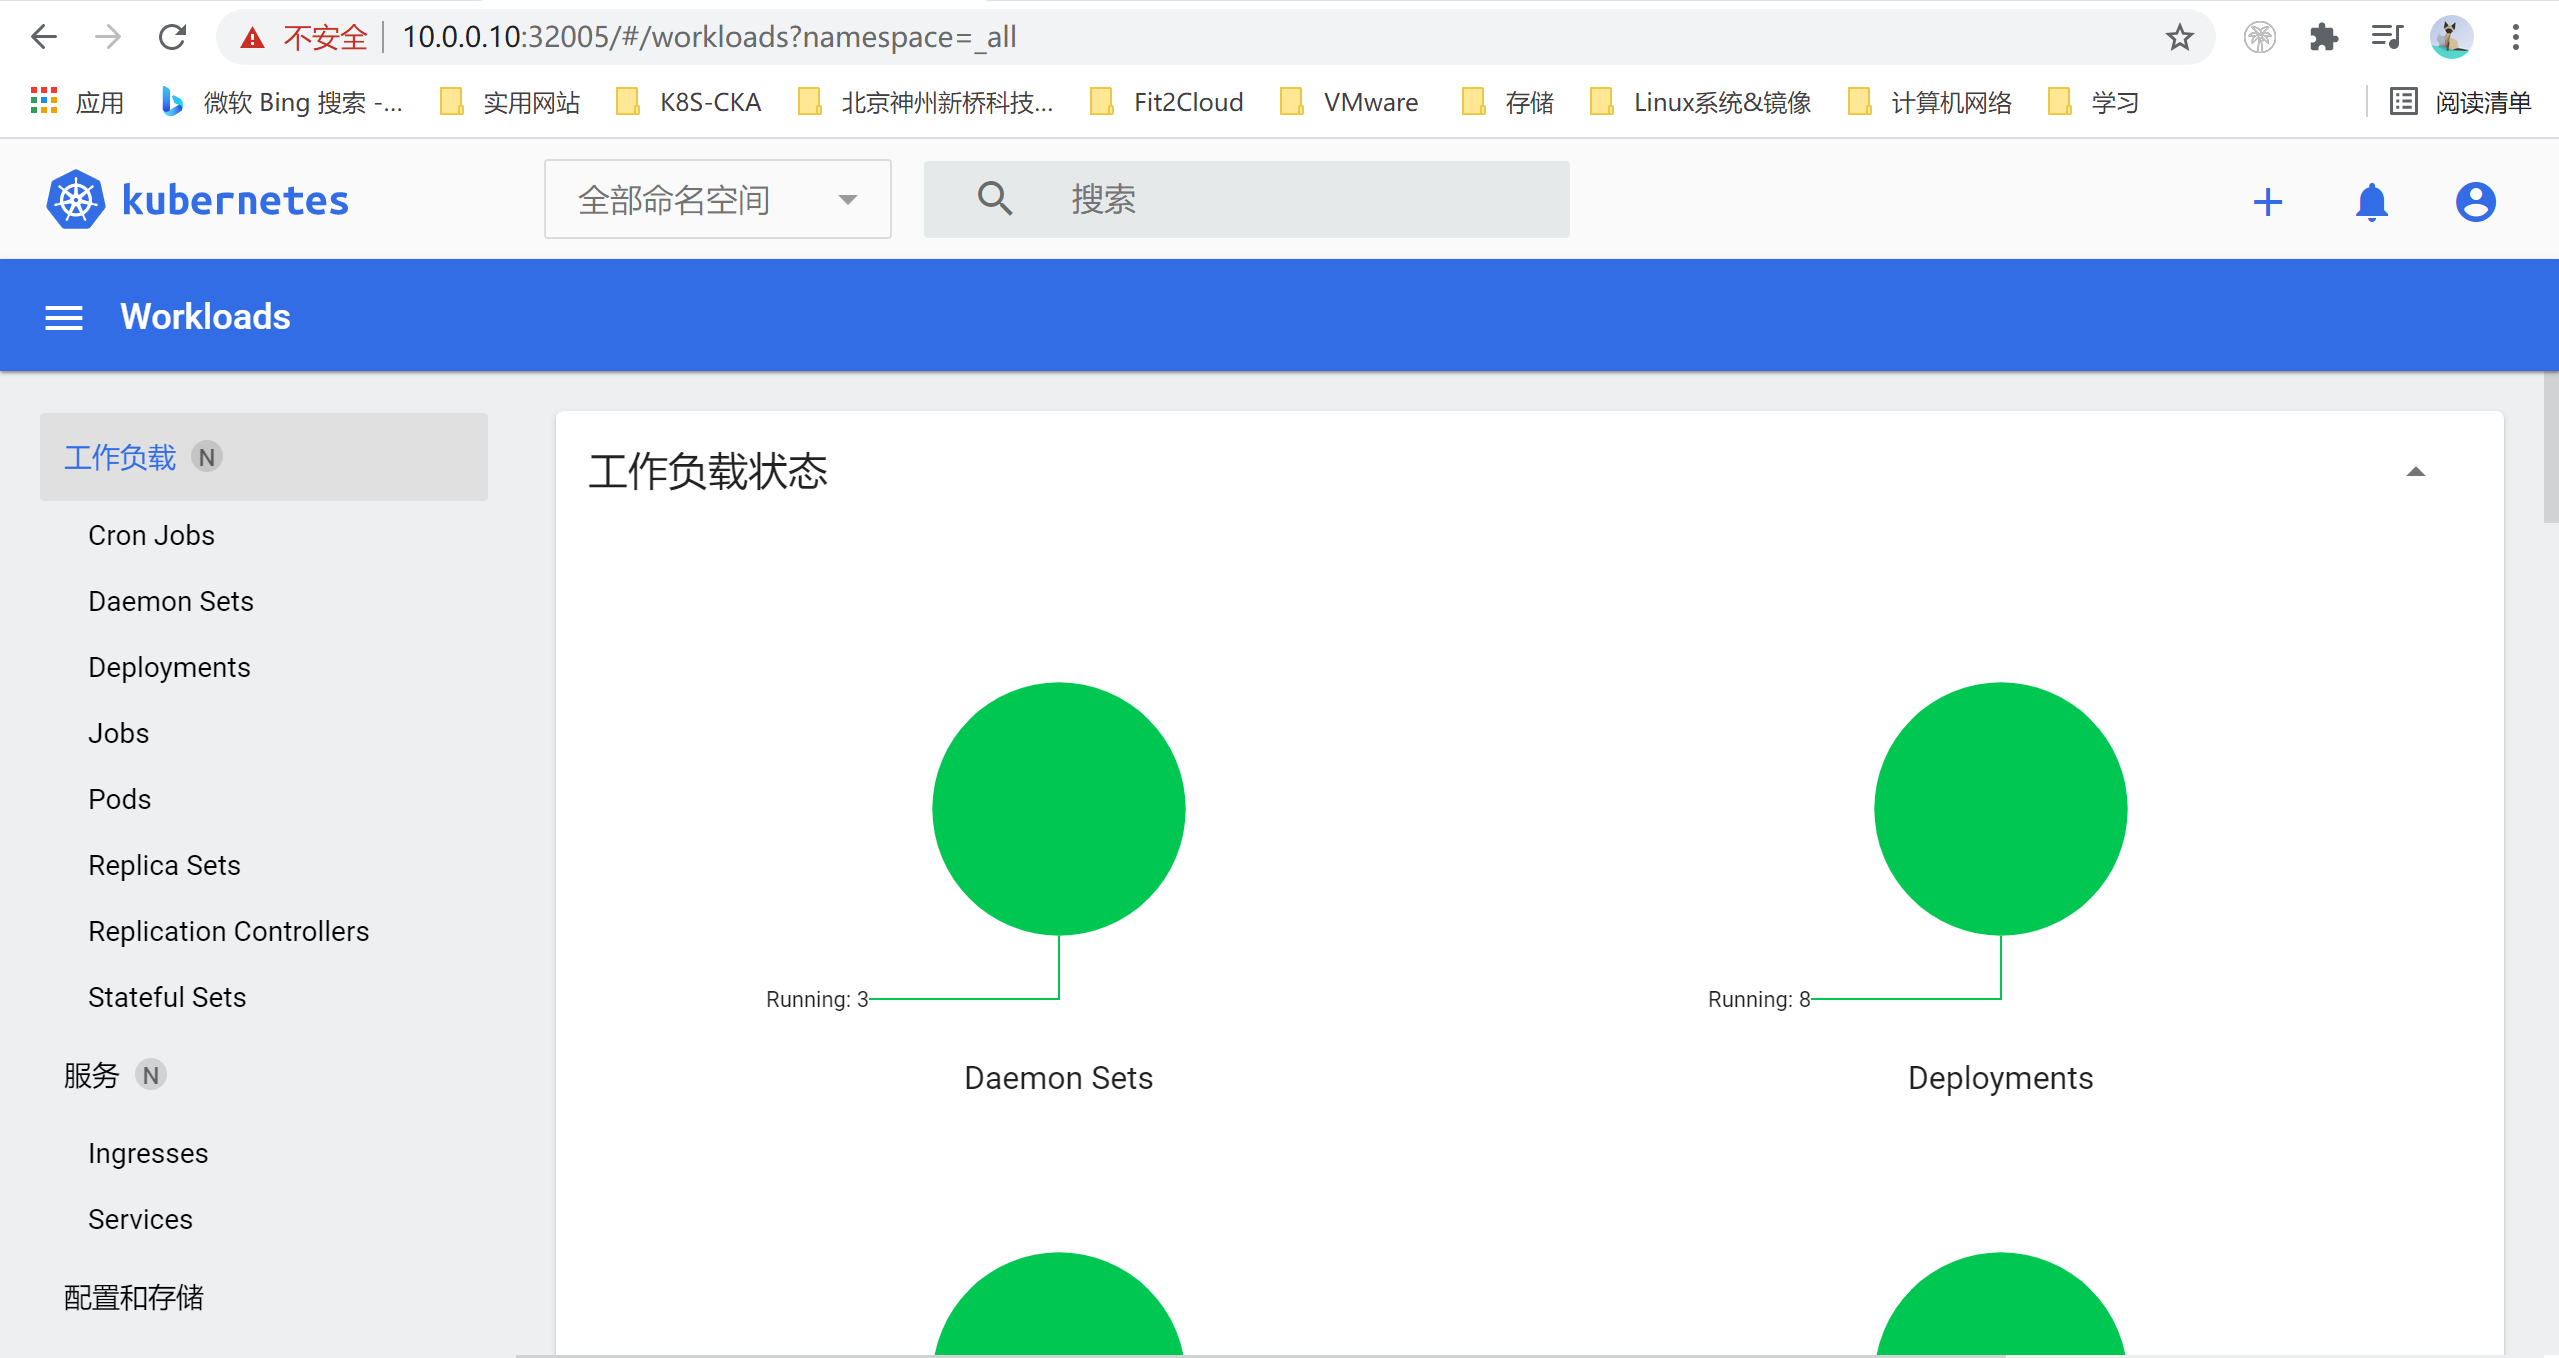Click the Chrome profile avatar
The height and width of the screenshot is (1358, 2559).
2451,38
